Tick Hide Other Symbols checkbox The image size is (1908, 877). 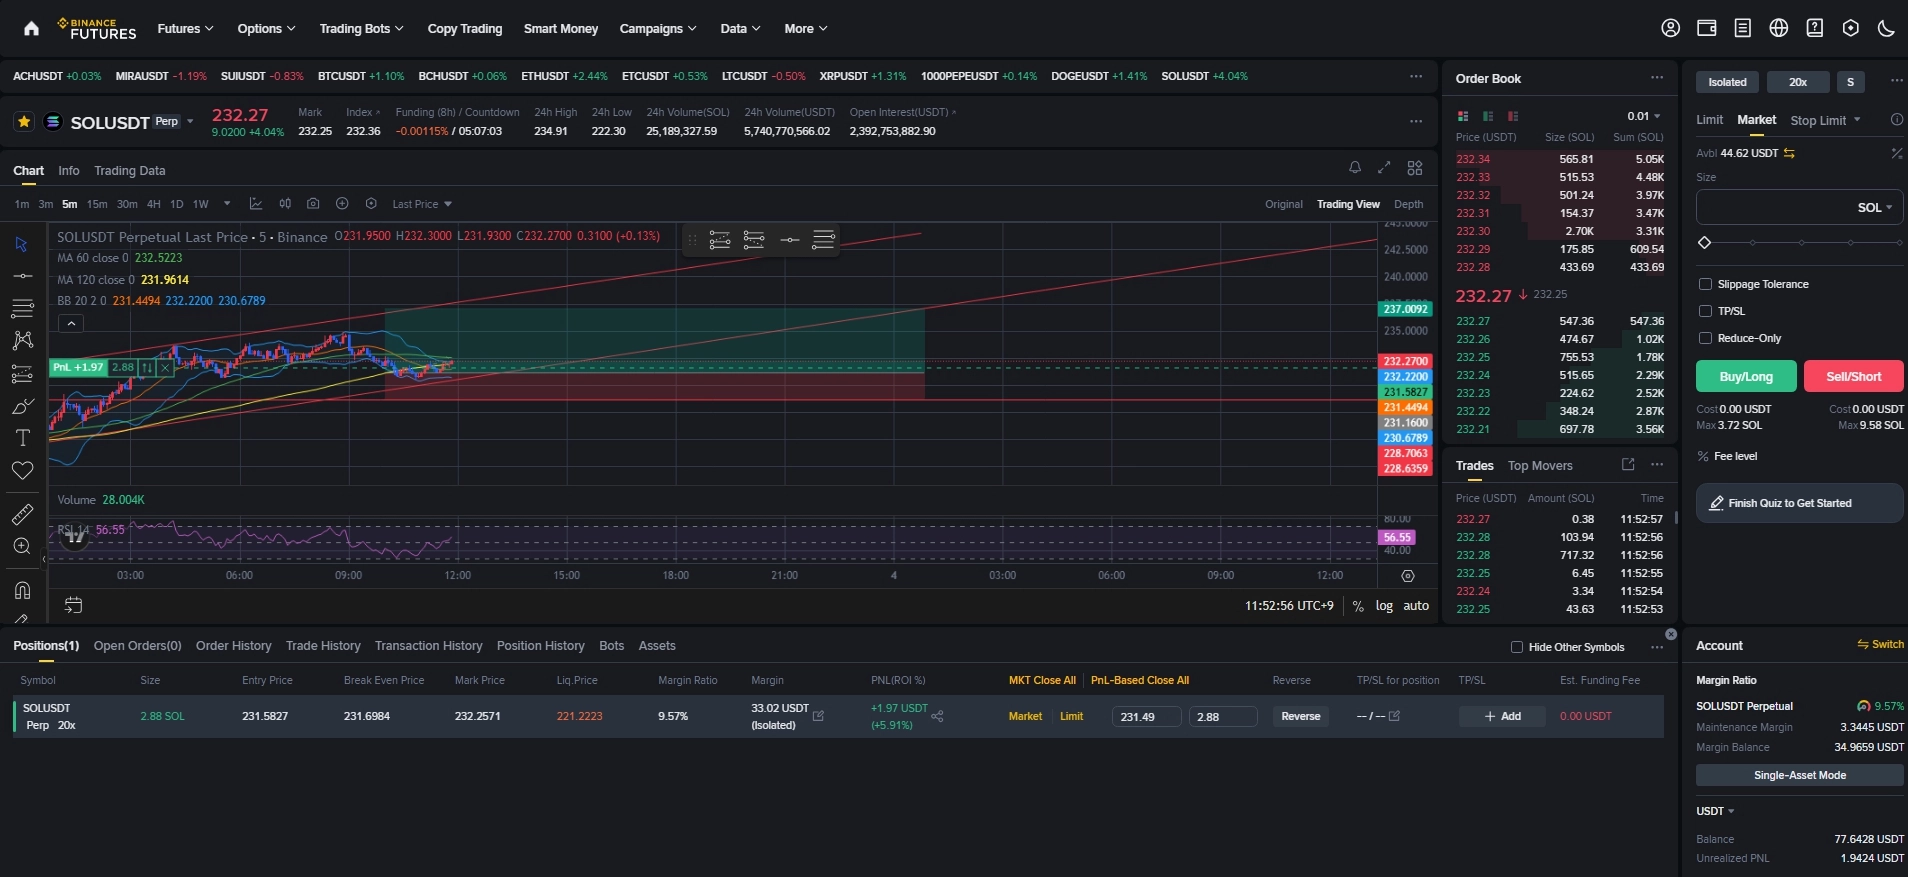[x=1516, y=647]
